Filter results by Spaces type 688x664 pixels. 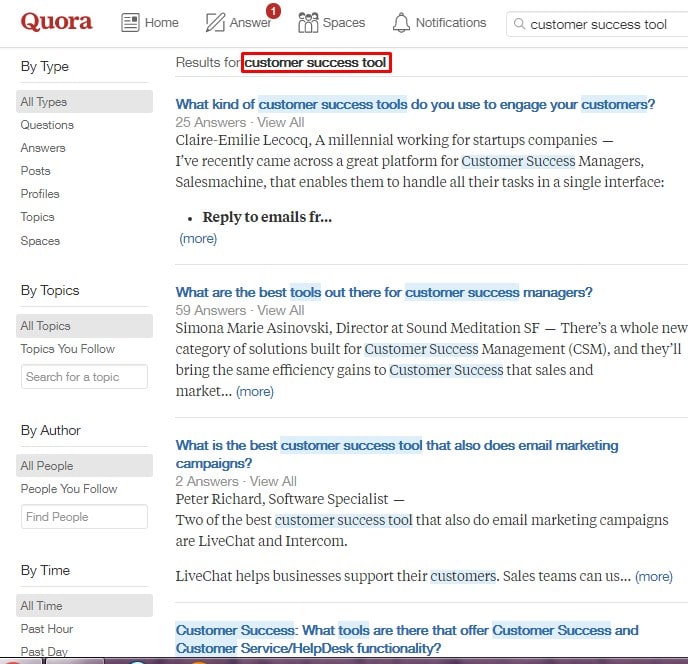(x=40, y=241)
